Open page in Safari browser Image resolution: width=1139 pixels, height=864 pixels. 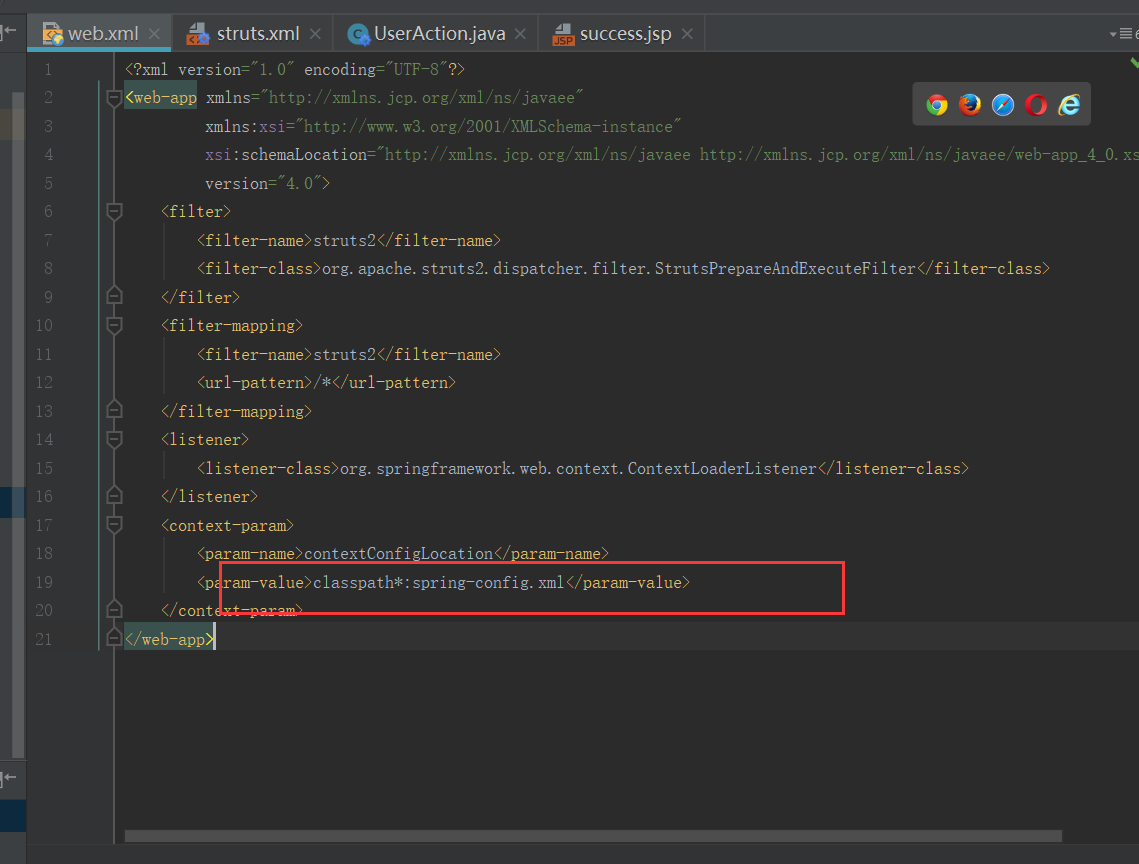(x=1003, y=105)
